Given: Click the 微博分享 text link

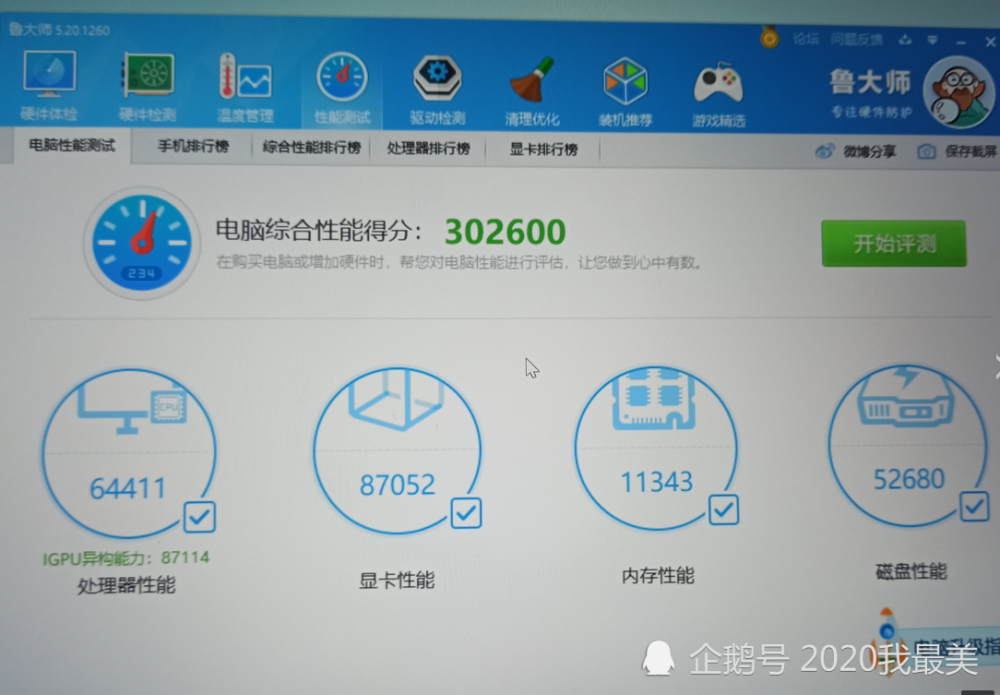Looking at the screenshot, I should [x=869, y=152].
